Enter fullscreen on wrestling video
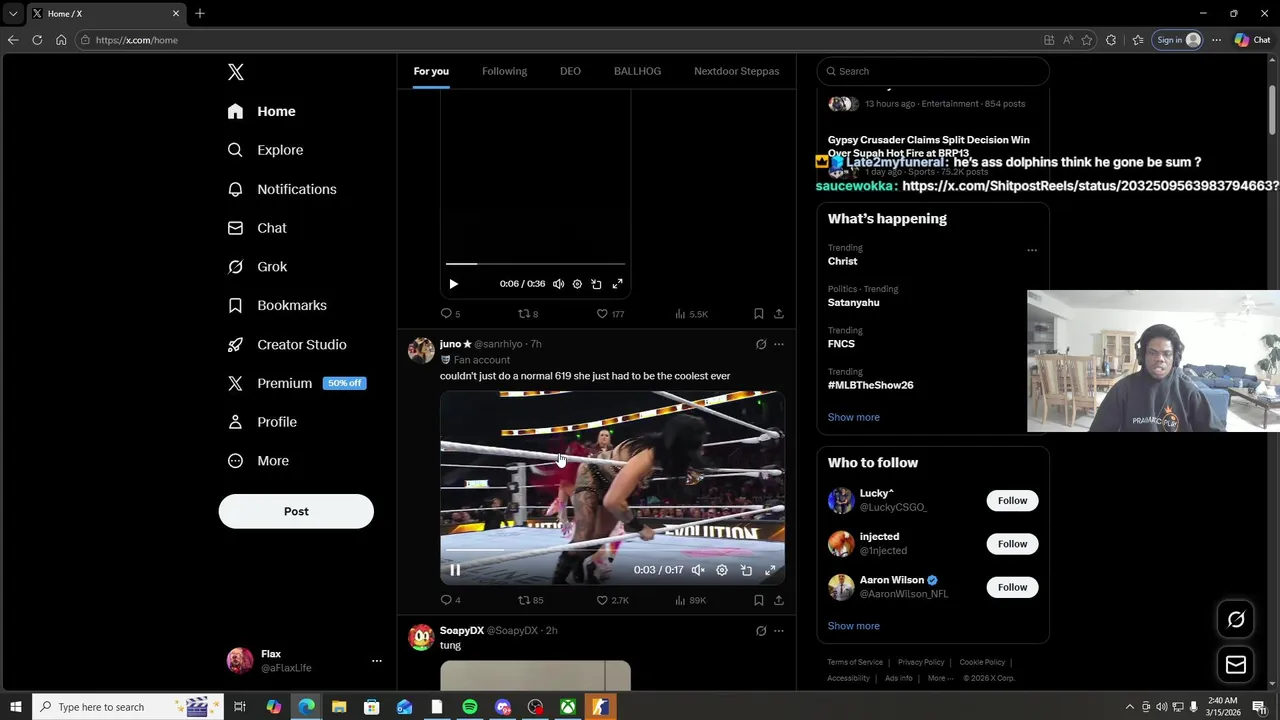Image resolution: width=1280 pixels, height=720 pixels. click(770, 570)
